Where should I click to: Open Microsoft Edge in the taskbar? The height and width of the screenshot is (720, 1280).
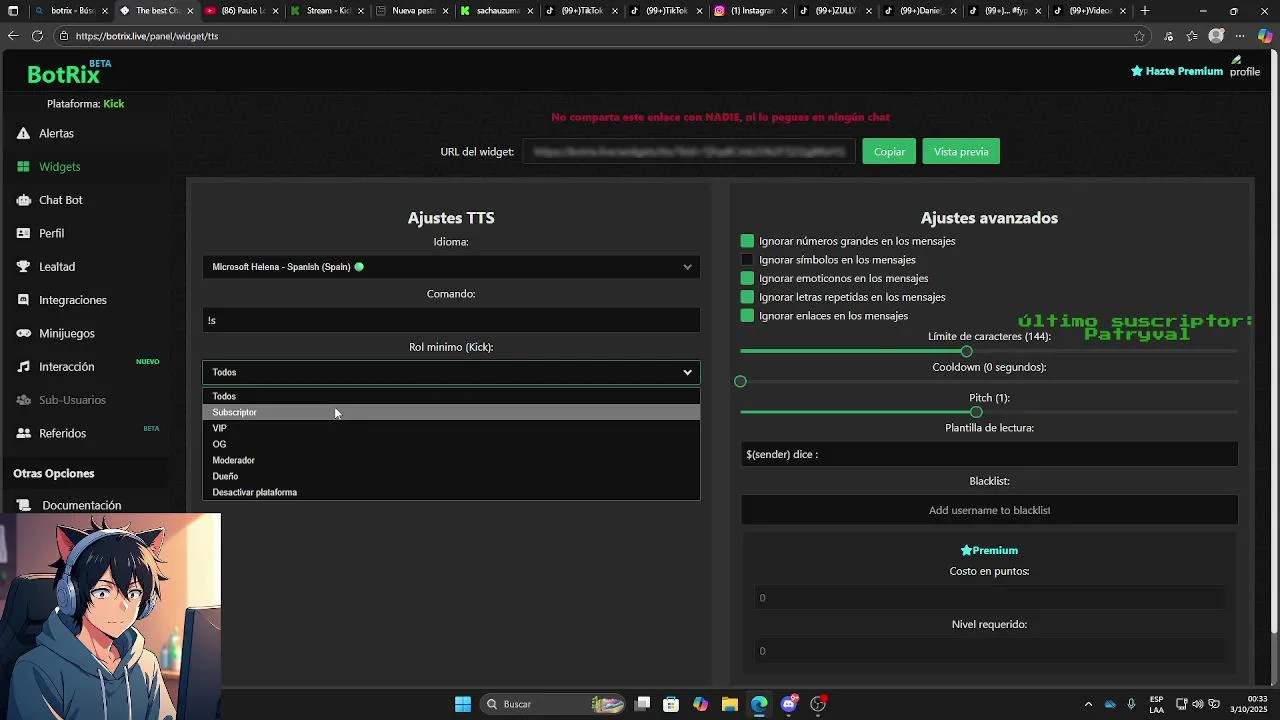tap(759, 704)
